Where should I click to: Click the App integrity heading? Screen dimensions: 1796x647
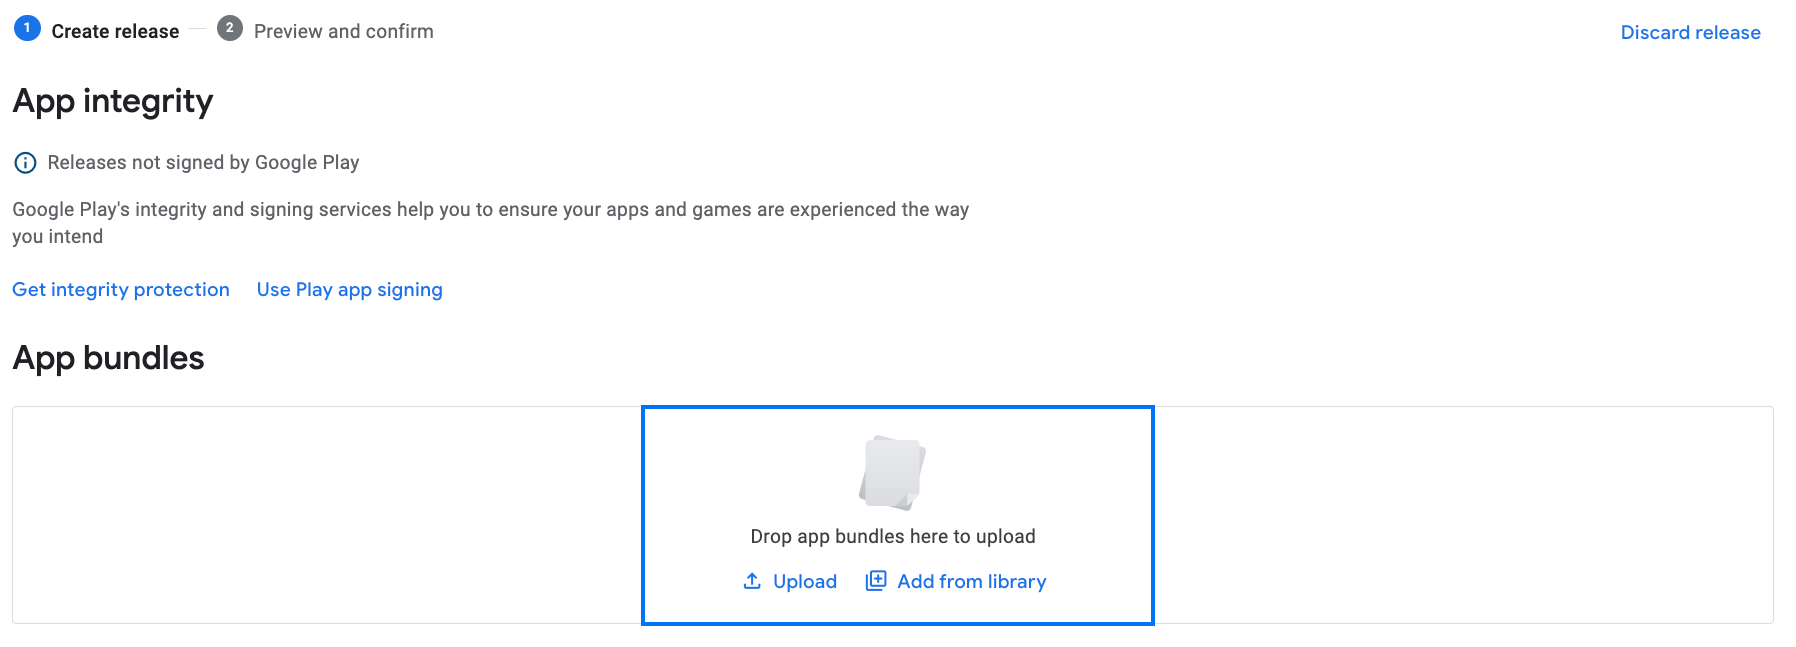click(x=113, y=101)
